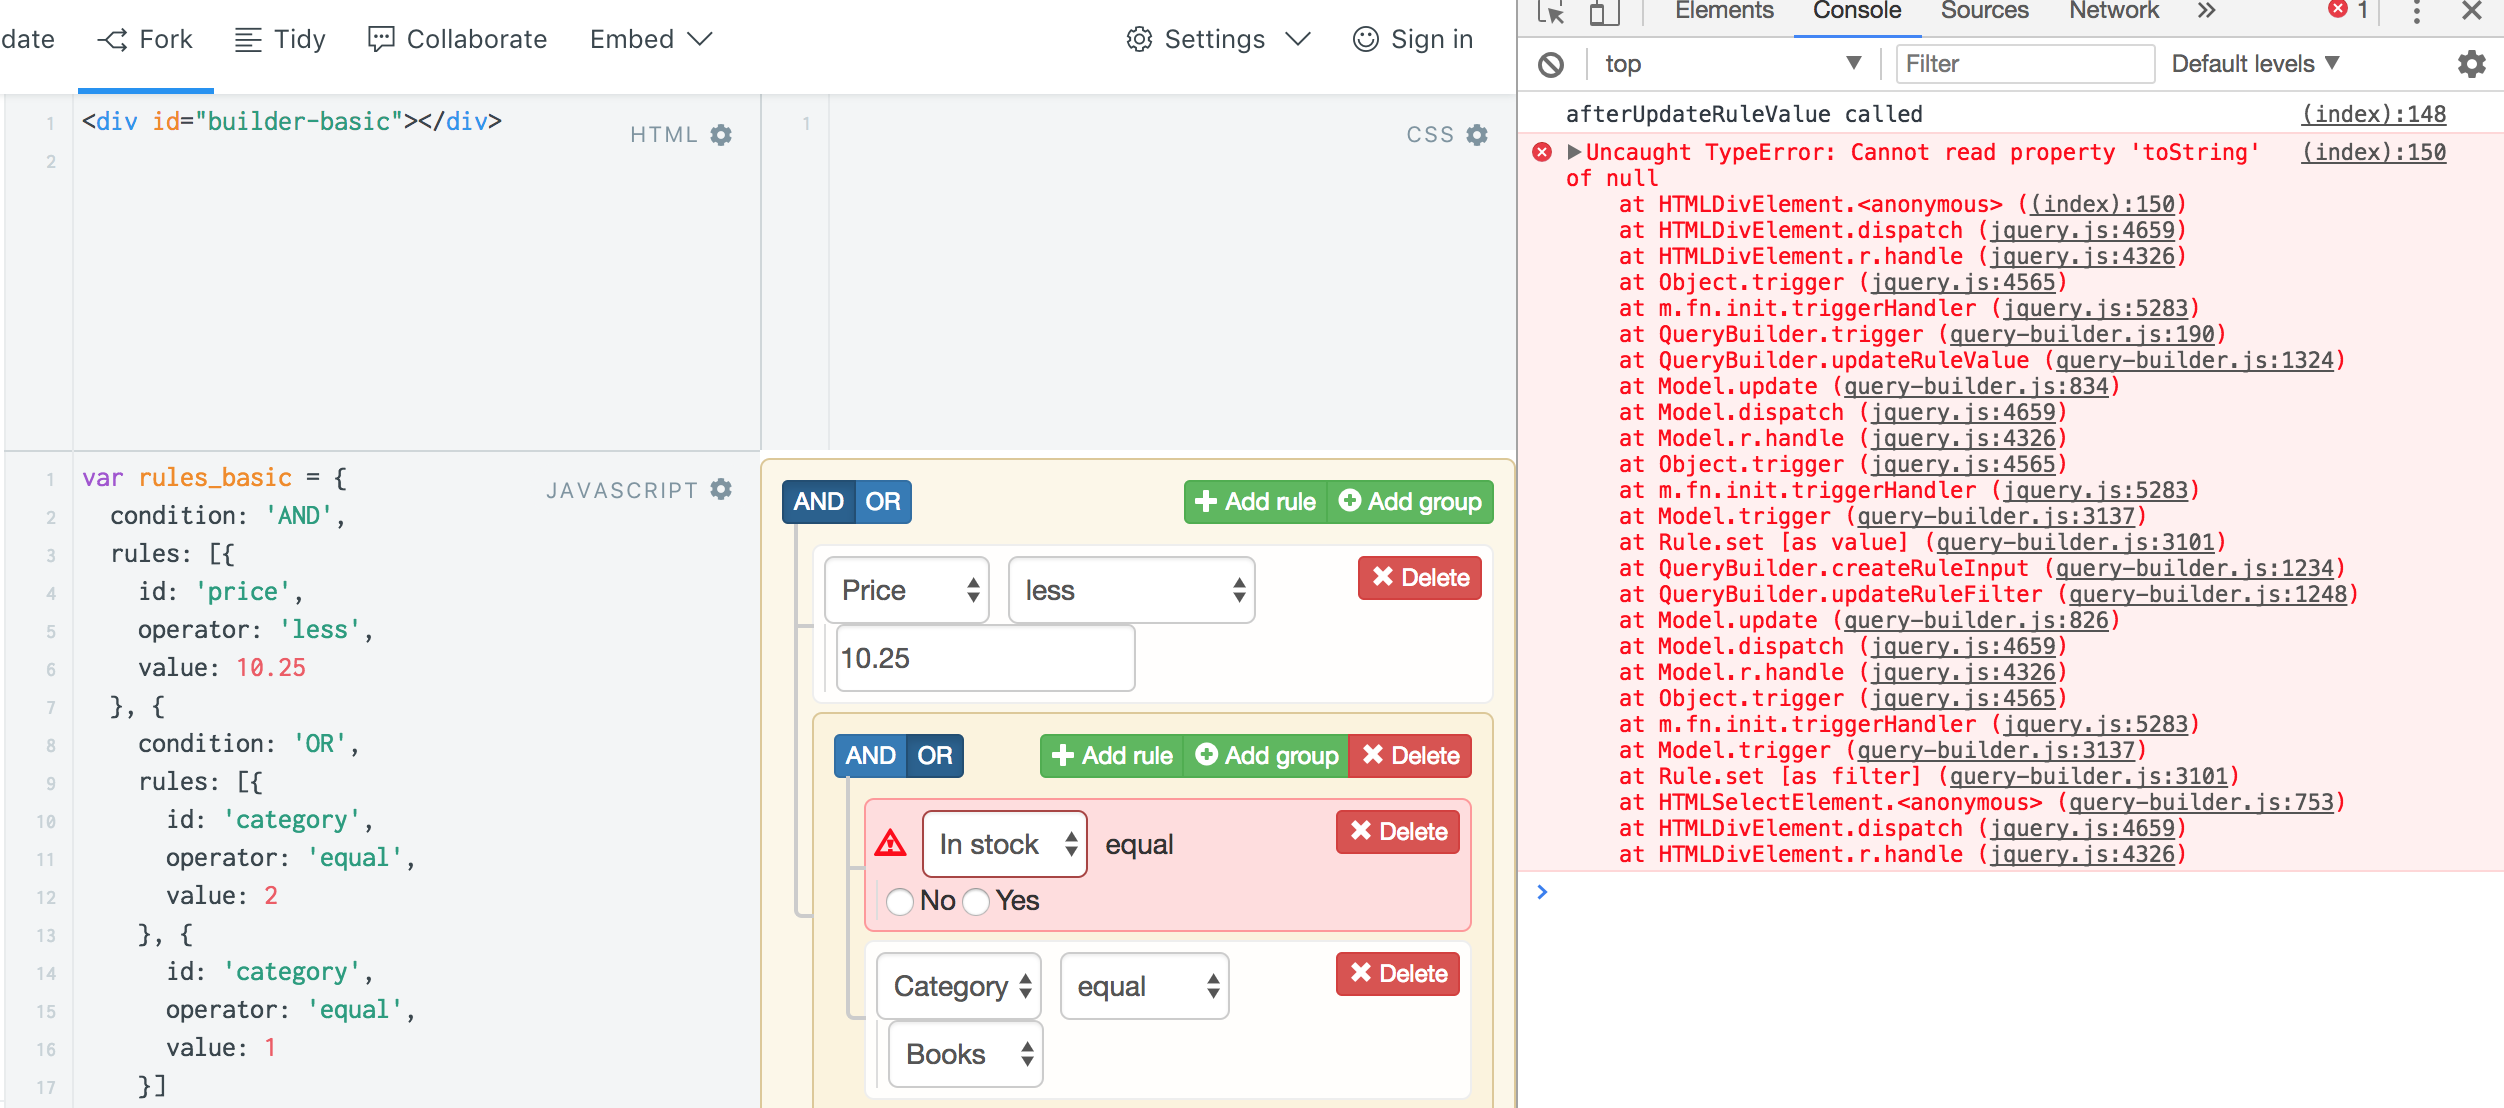Click Add rule in nested group
The image size is (2504, 1108).
(1112, 756)
